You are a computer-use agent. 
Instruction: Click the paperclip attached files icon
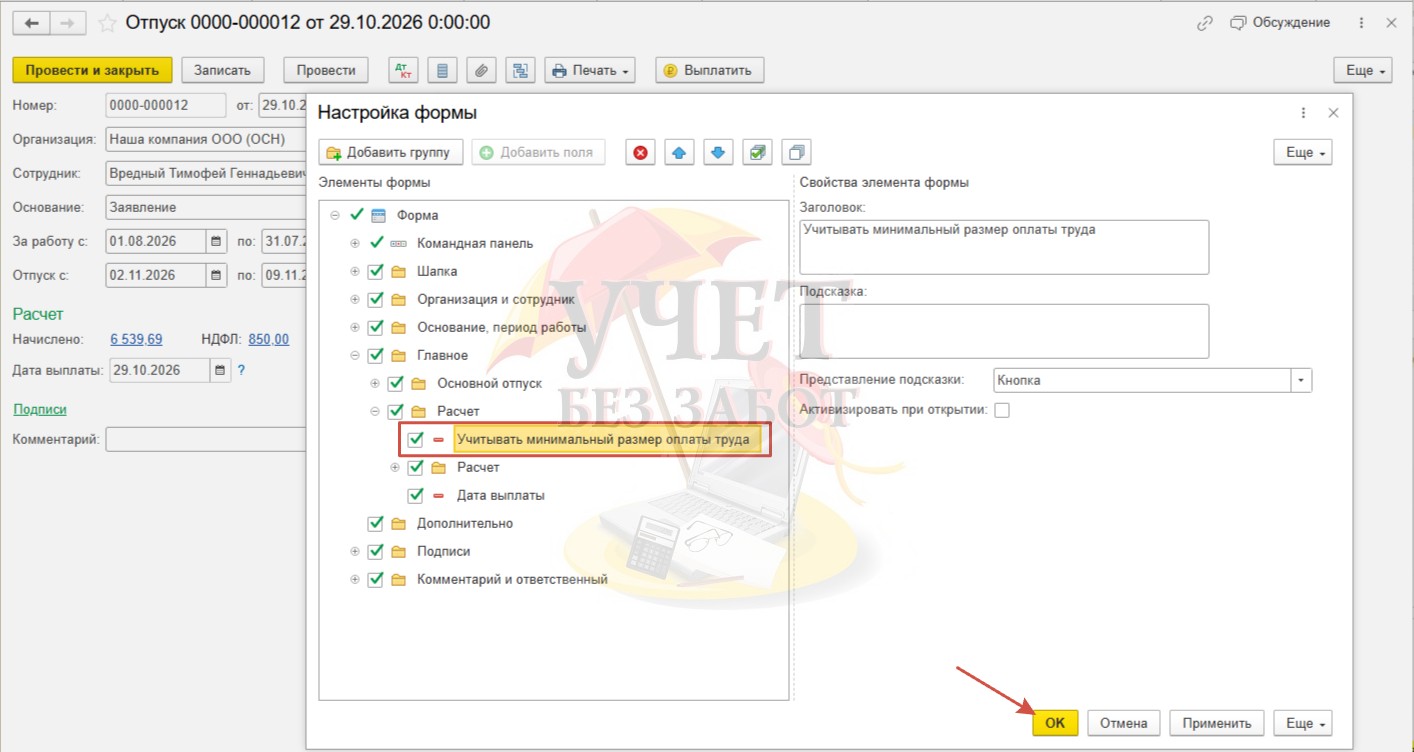tap(482, 70)
